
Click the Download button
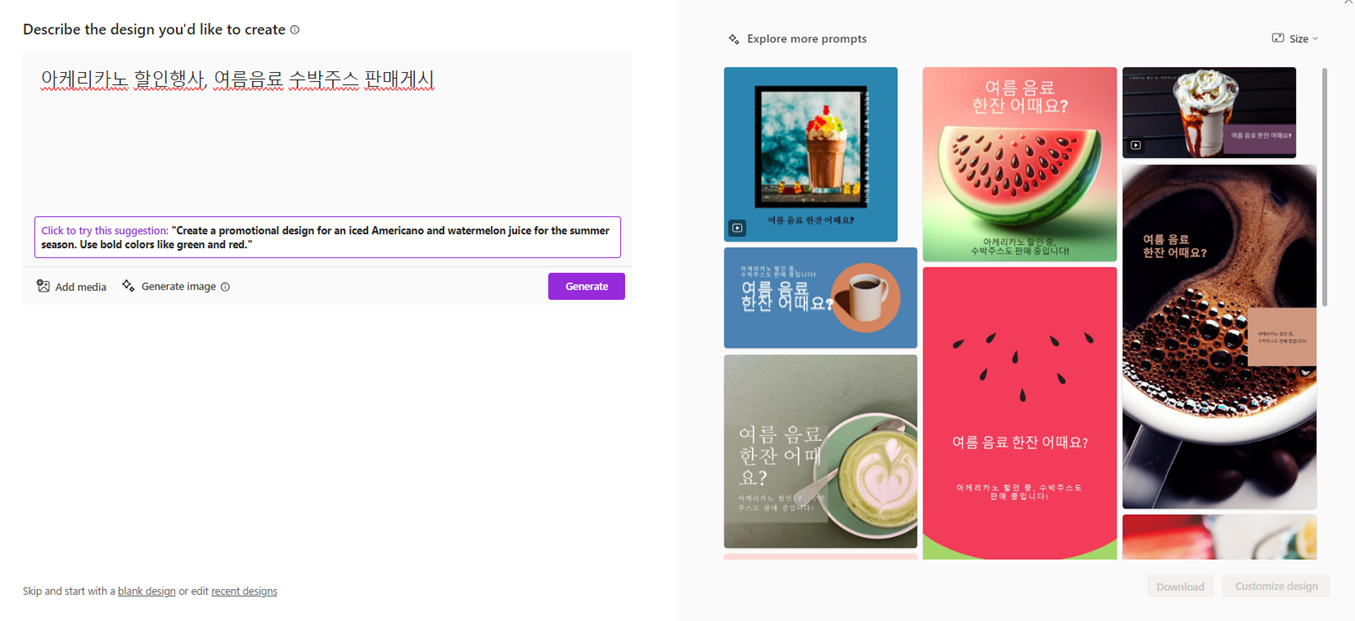(x=1180, y=586)
